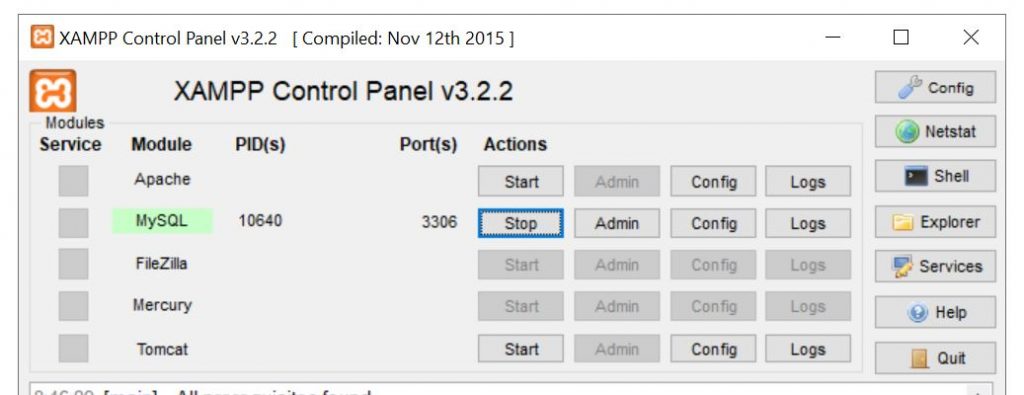
Task: Toggle the FileZilla service checkbox
Action: 73,264
